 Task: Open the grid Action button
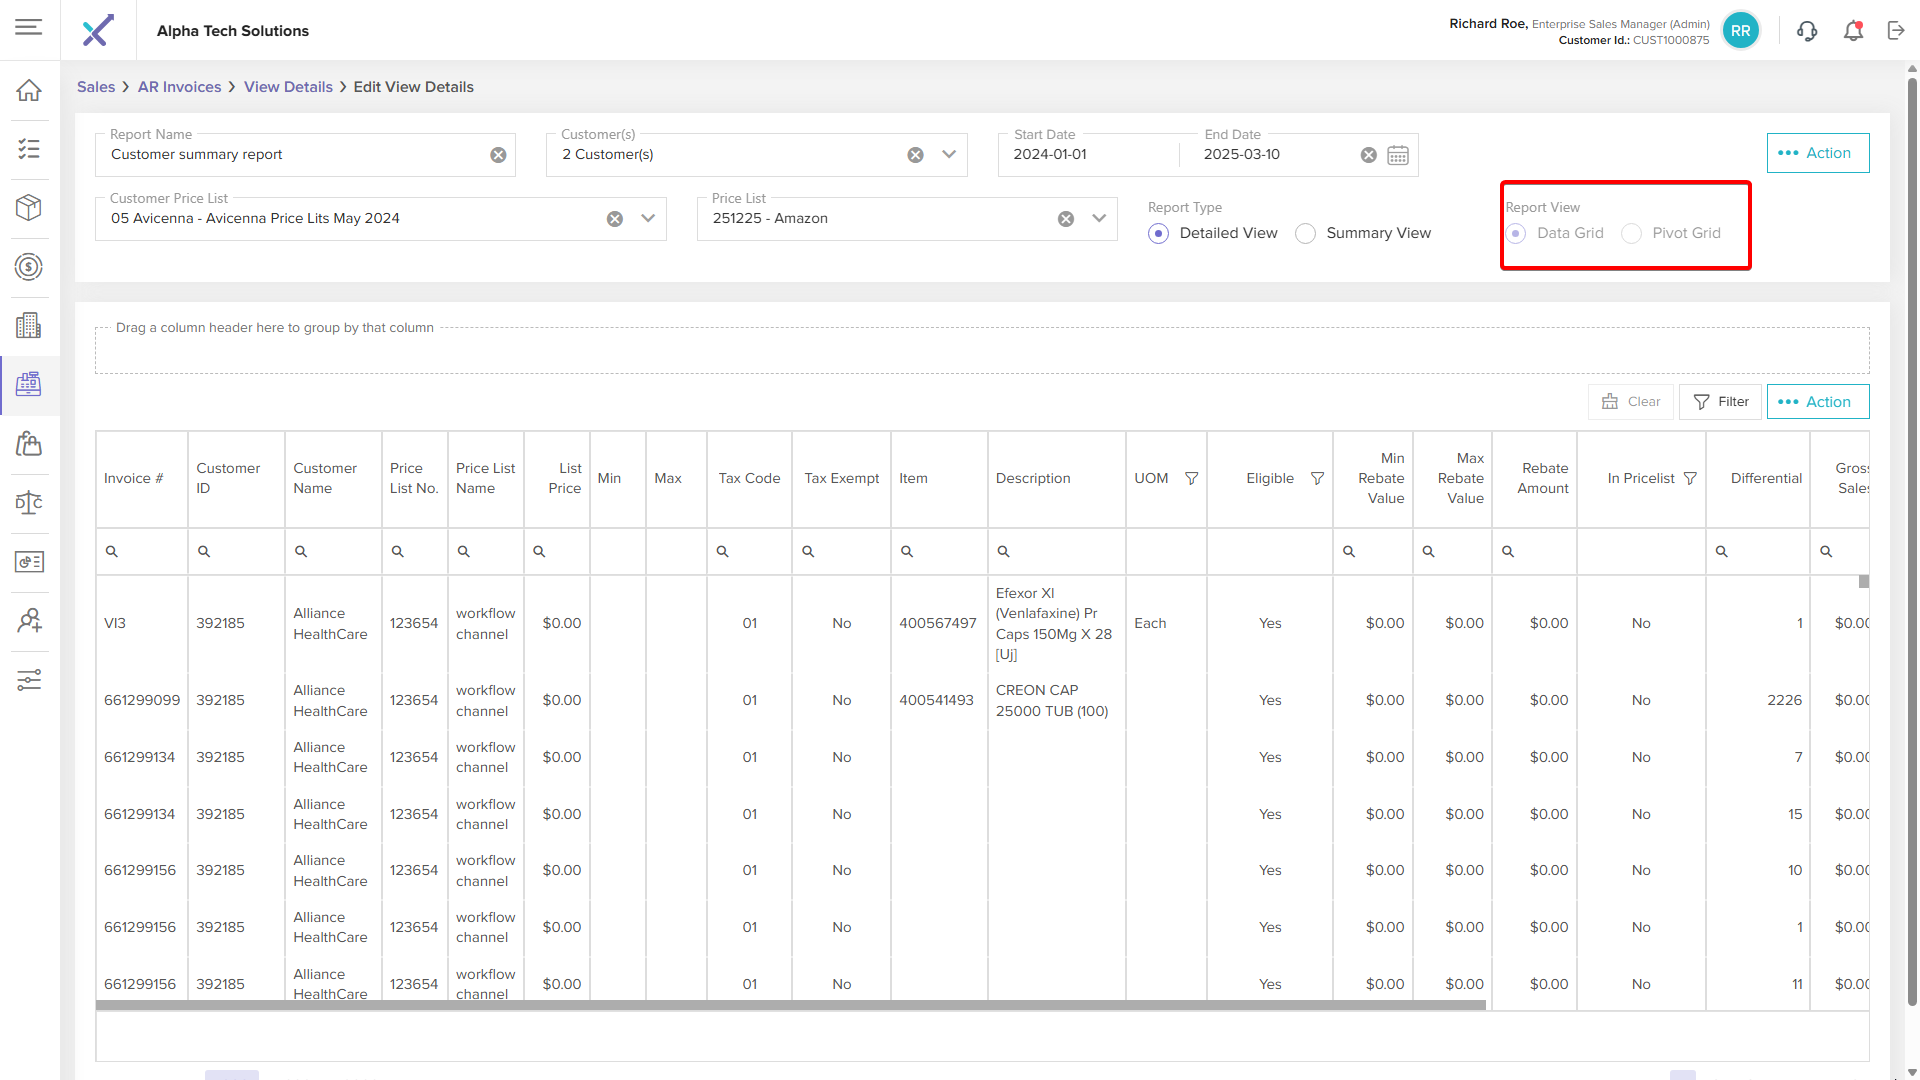1817,402
